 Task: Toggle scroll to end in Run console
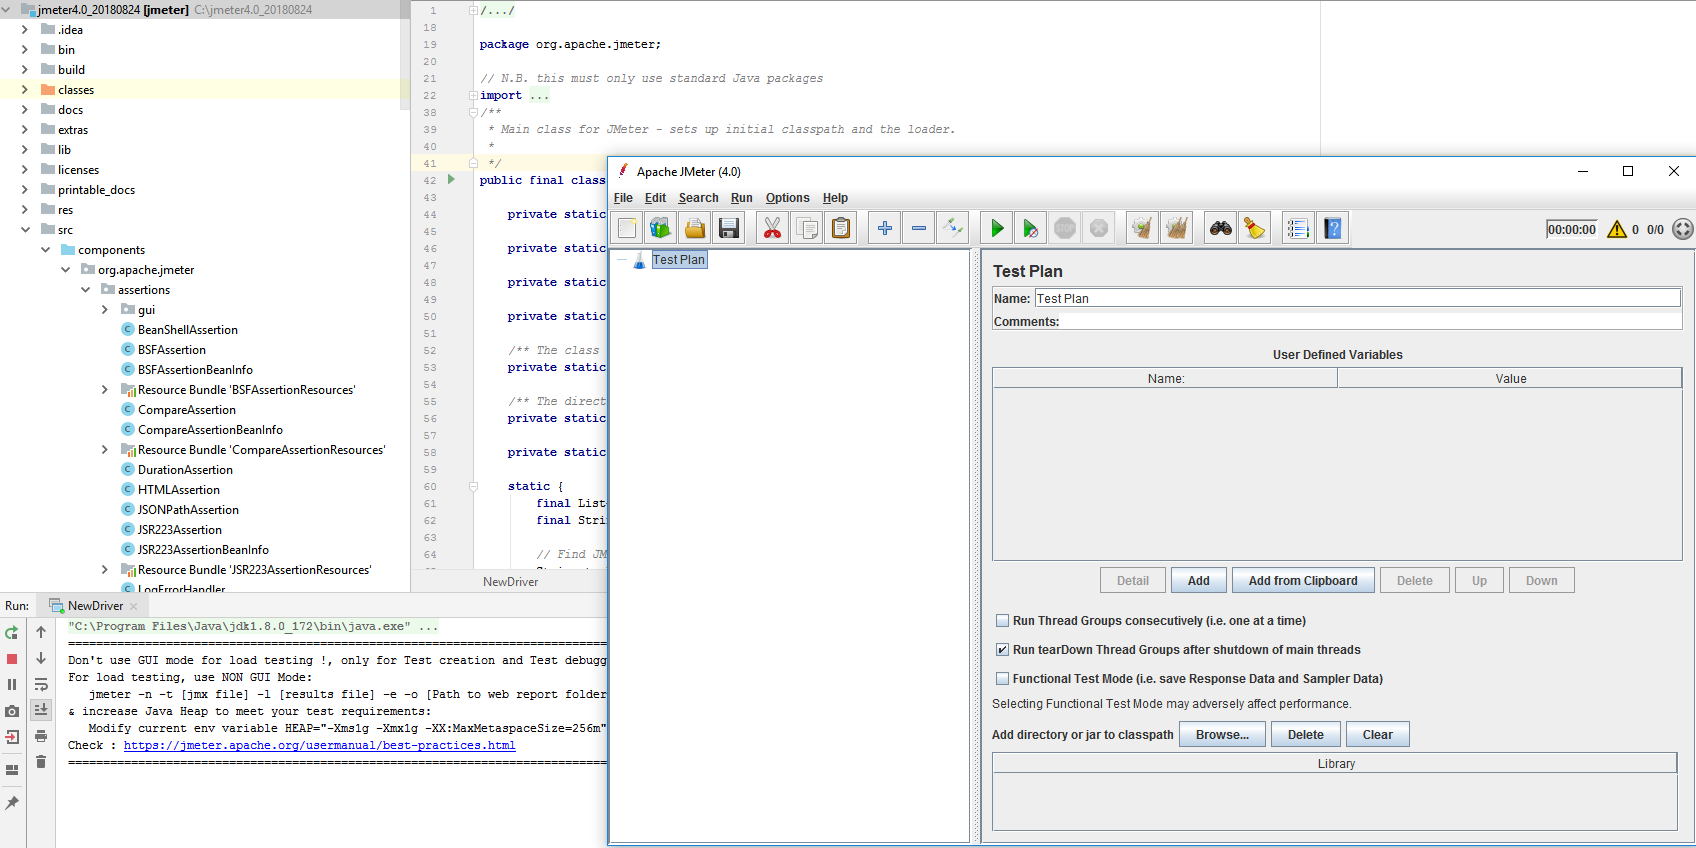click(x=41, y=709)
